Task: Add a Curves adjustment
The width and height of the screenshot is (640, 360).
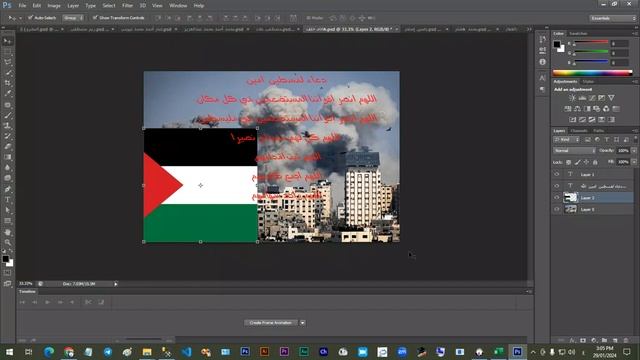Action: 592,98
